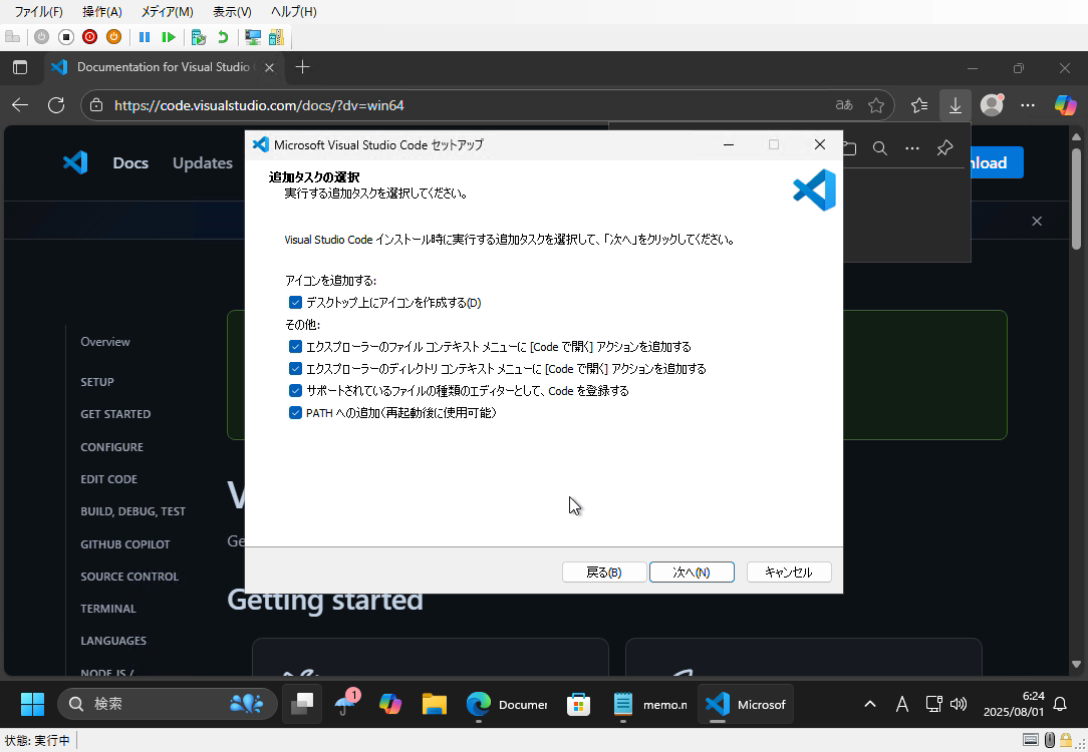
Task: Expand the EDIT CODE sidebar section
Action: 109,479
